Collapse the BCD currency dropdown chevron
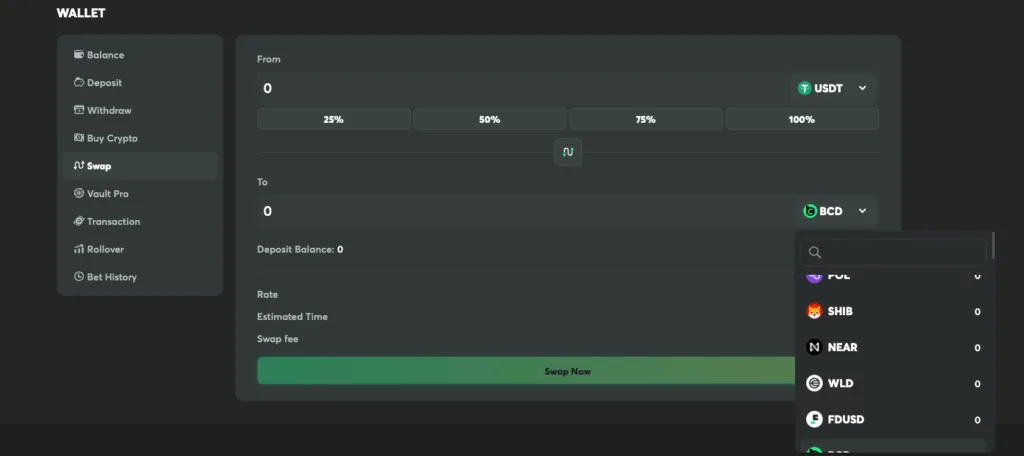 (862, 211)
